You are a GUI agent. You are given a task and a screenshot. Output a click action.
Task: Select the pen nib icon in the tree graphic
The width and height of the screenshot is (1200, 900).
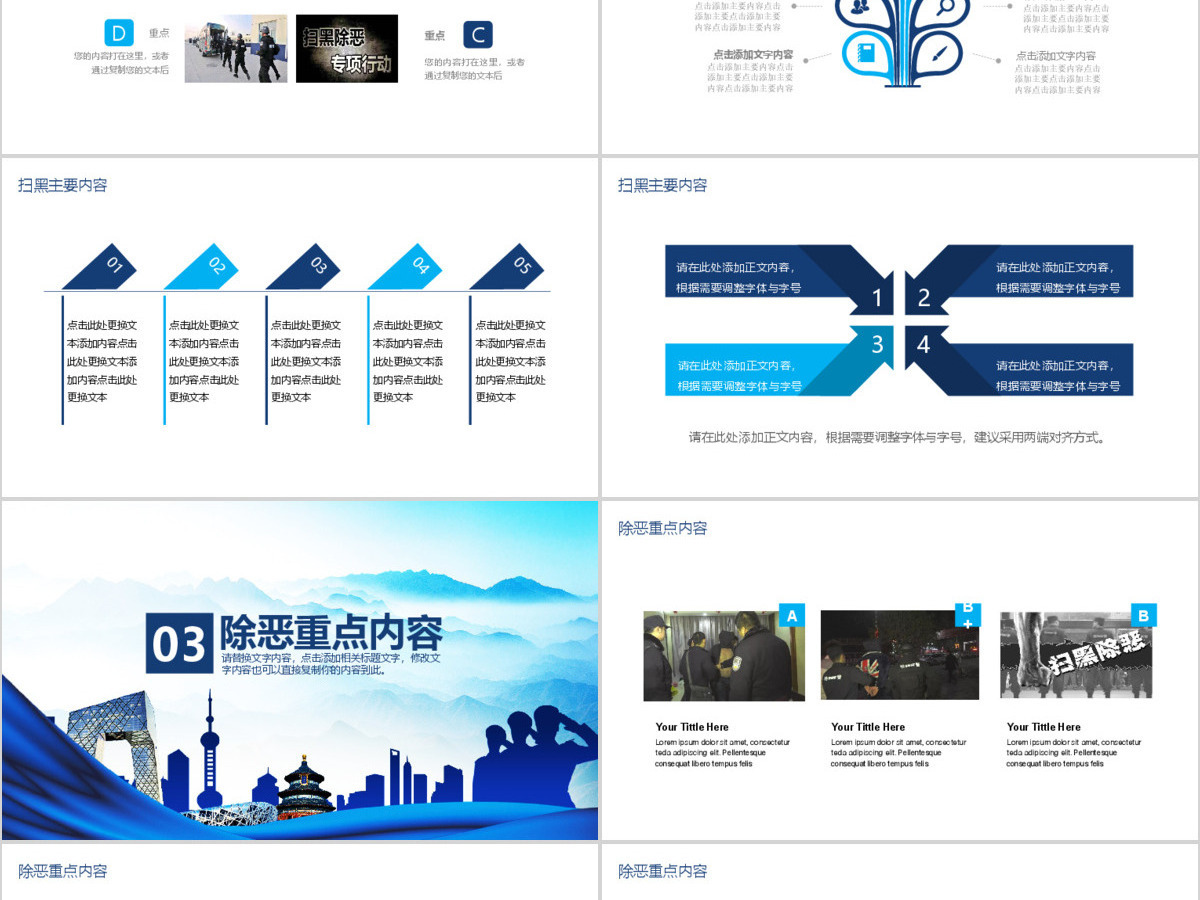(937, 53)
